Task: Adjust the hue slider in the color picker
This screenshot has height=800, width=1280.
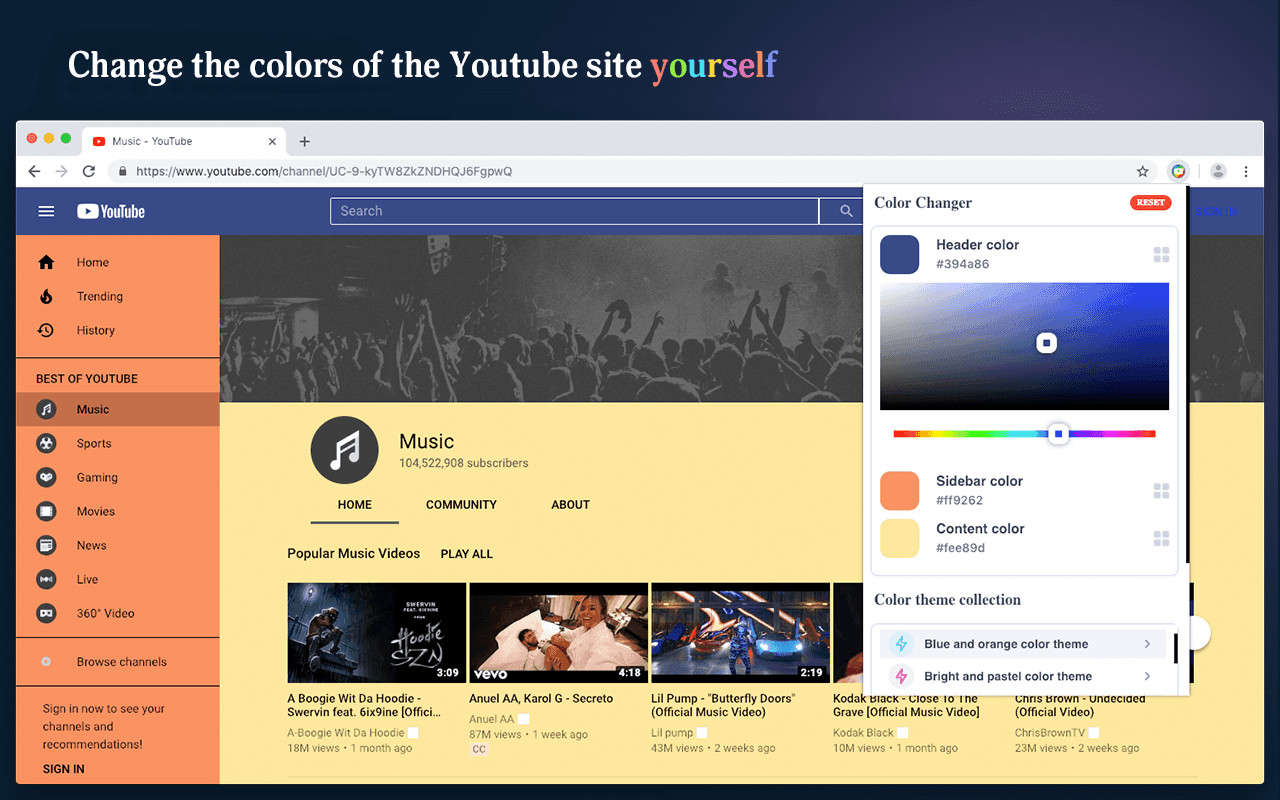Action: [1059, 433]
